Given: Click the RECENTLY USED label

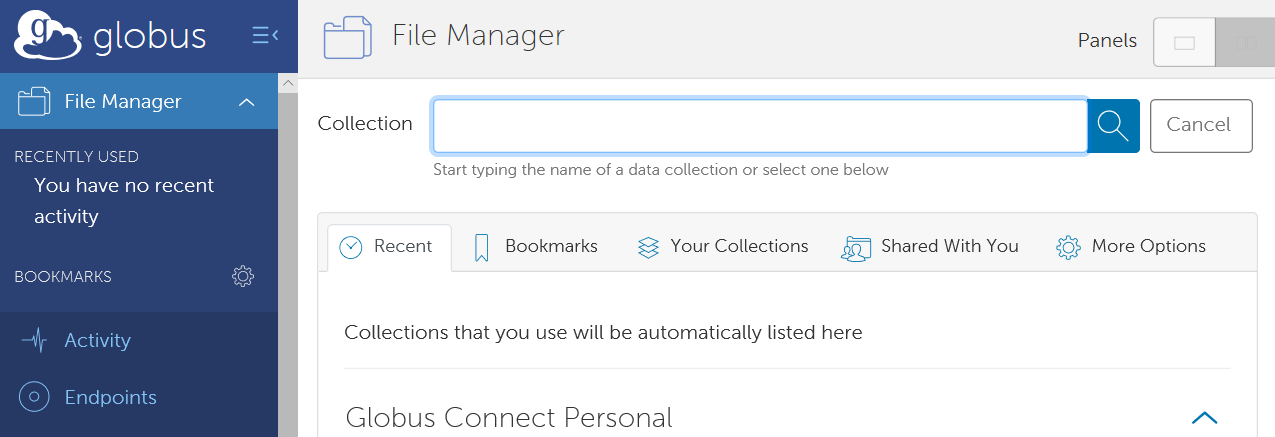Looking at the screenshot, I should [x=76, y=157].
